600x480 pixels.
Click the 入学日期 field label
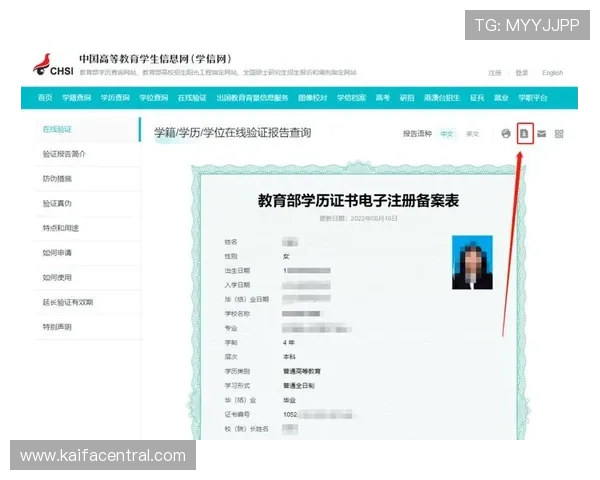[237, 285]
